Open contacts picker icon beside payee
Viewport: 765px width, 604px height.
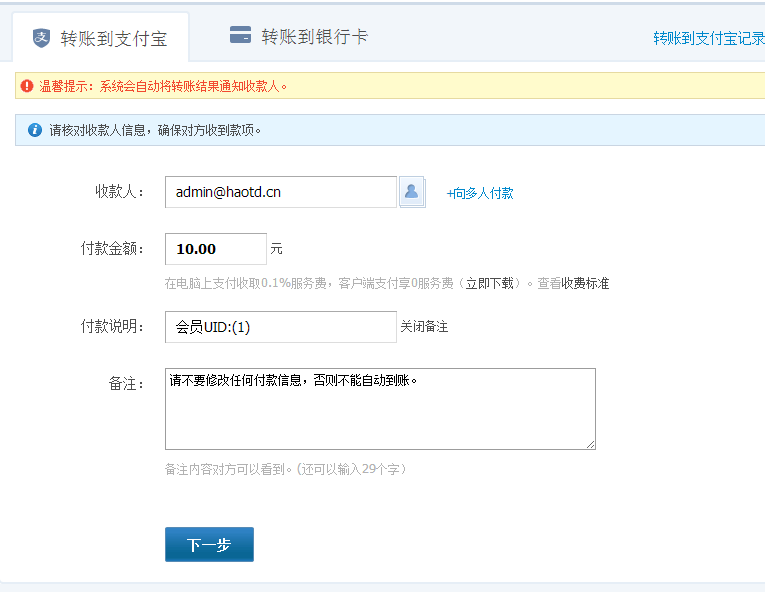pos(412,192)
